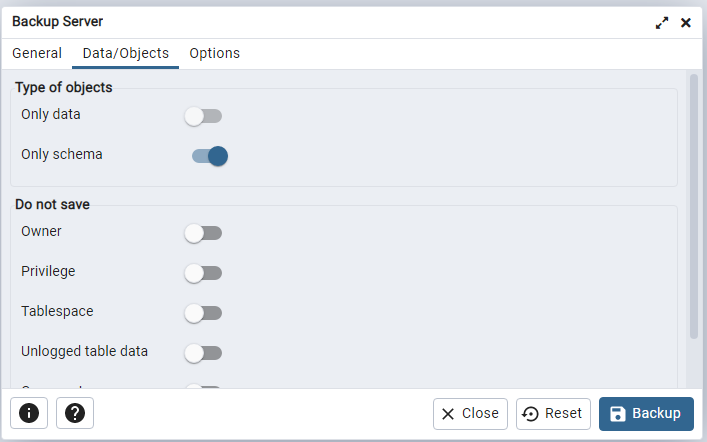The width and height of the screenshot is (707, 442).
Task: Toggle the Tablespace switch
Action: point(203,313)
